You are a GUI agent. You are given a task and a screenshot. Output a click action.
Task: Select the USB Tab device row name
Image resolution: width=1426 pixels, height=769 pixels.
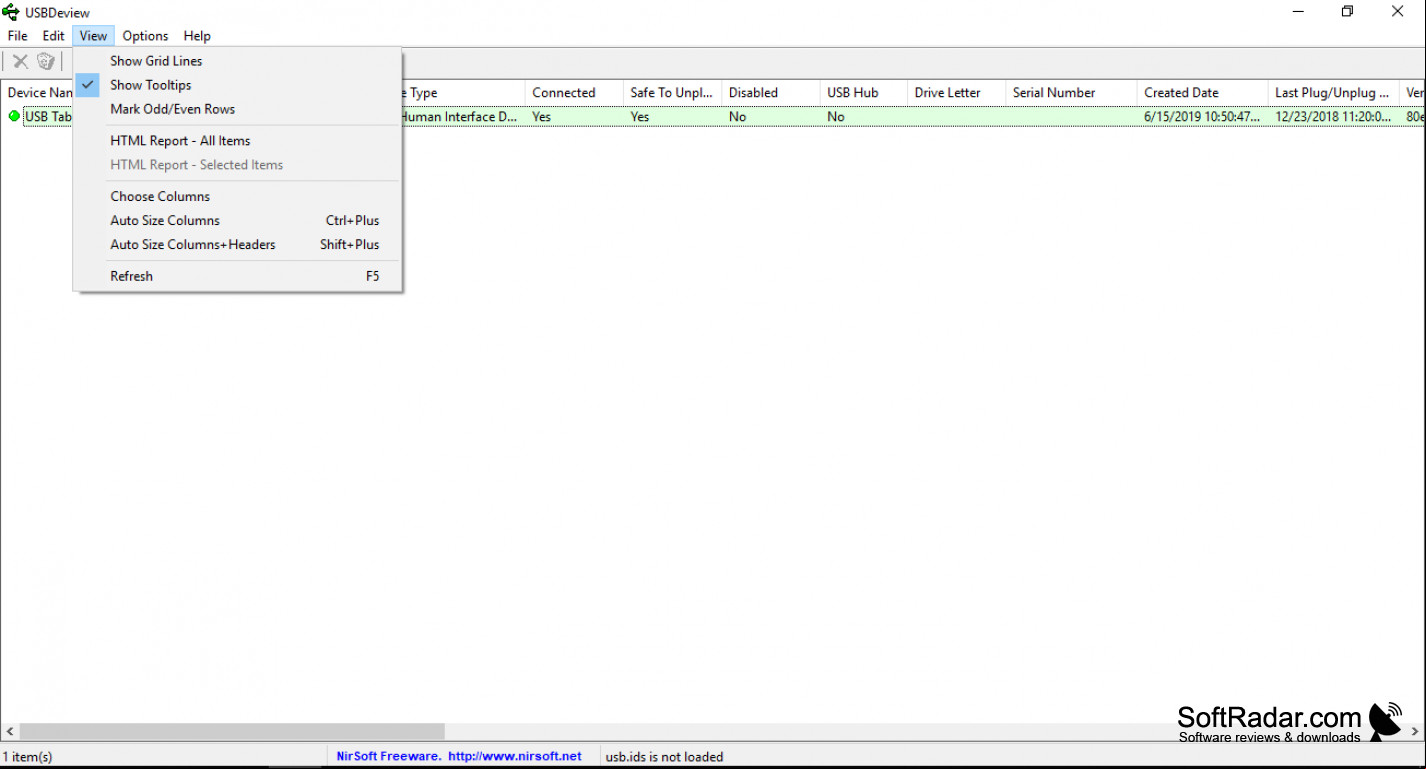click(x=48, y=117)
